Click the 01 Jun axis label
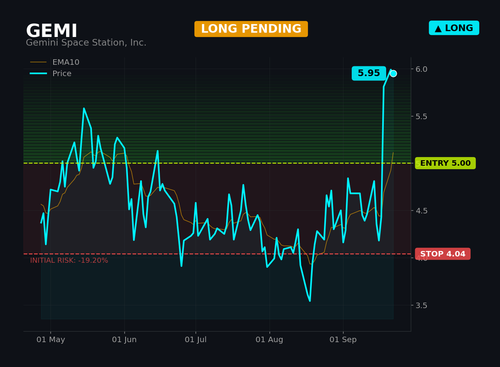 (124, 340)
